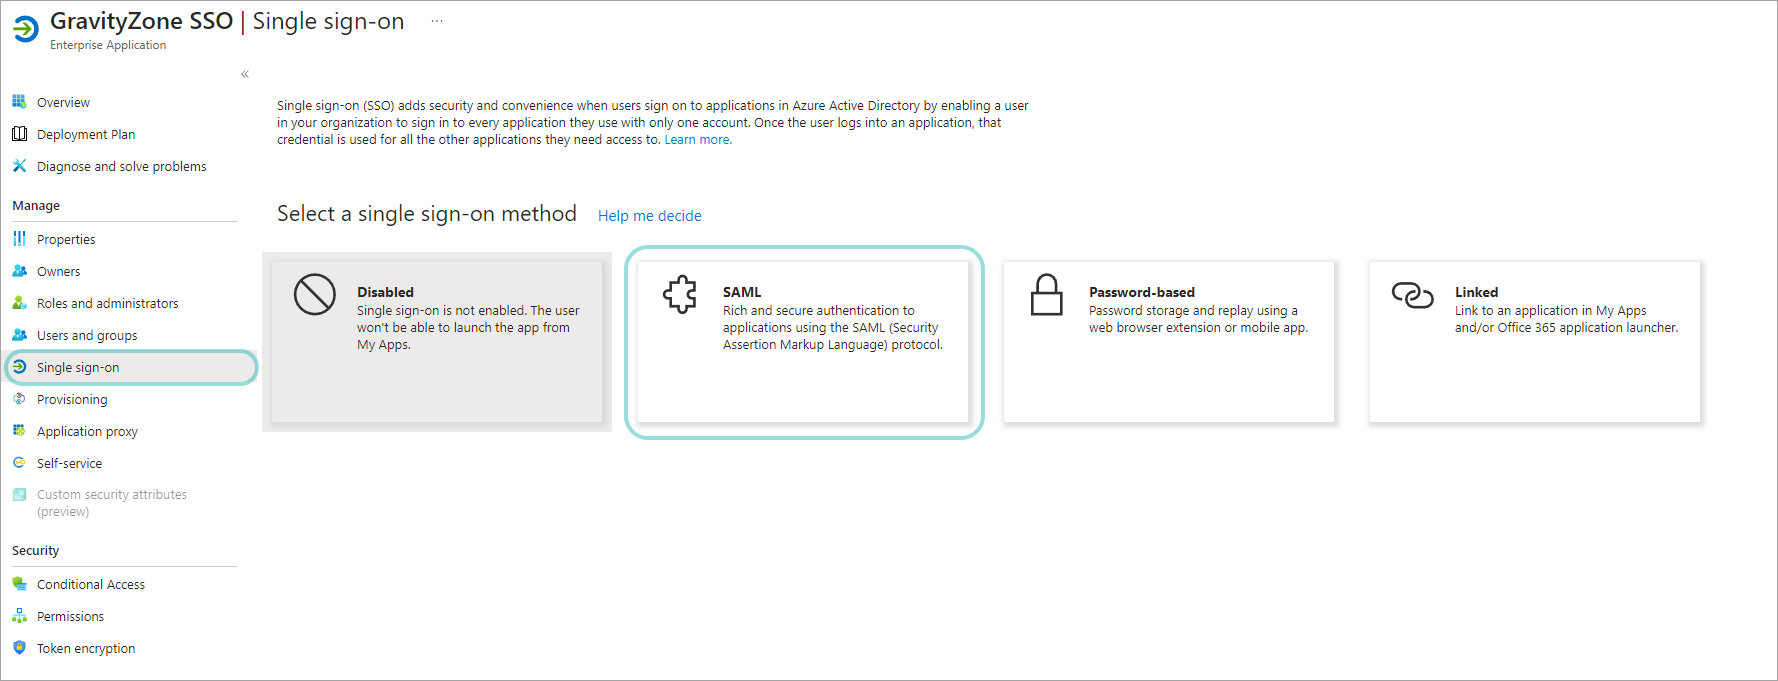
Task: Open Users and groups
Action: pyautogui.click(x=87, y=335)
